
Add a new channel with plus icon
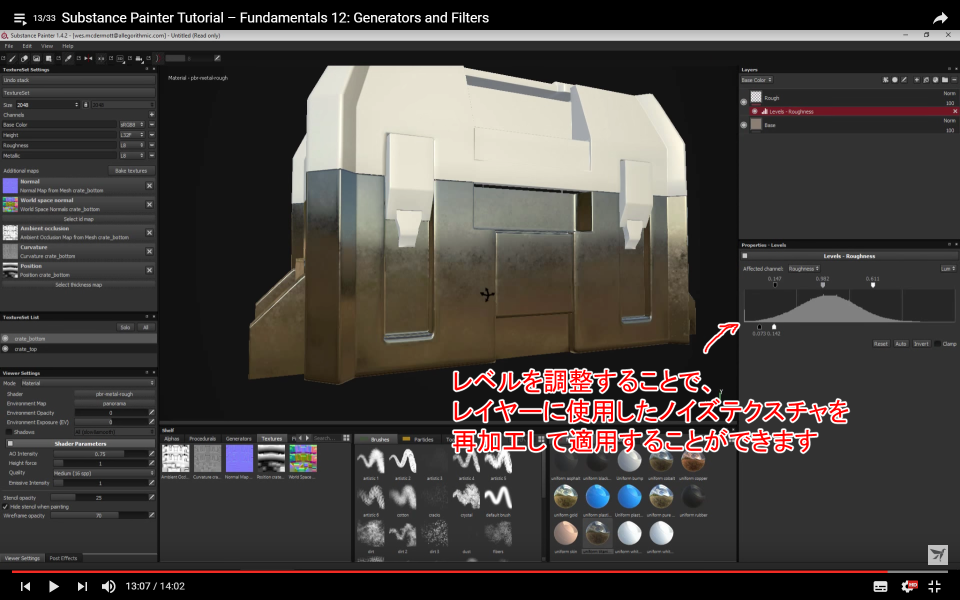(x=151, y=114)
